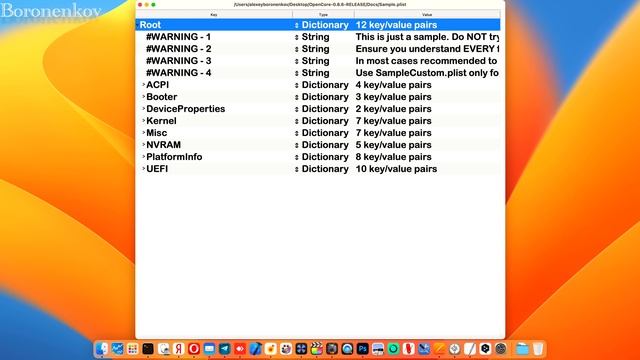
Task: Launch Terminal from the dock
Action: pyautogui.click(x=148, y=349)
